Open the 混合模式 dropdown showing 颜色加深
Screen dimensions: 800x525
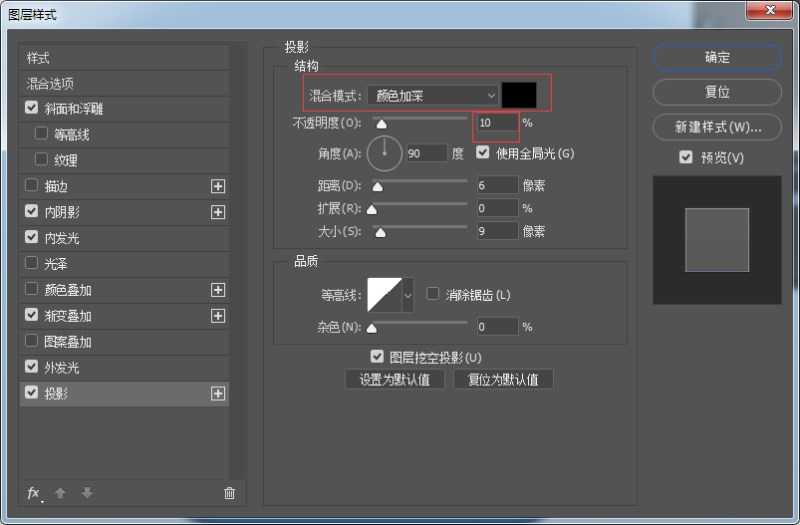pos(434,95)
